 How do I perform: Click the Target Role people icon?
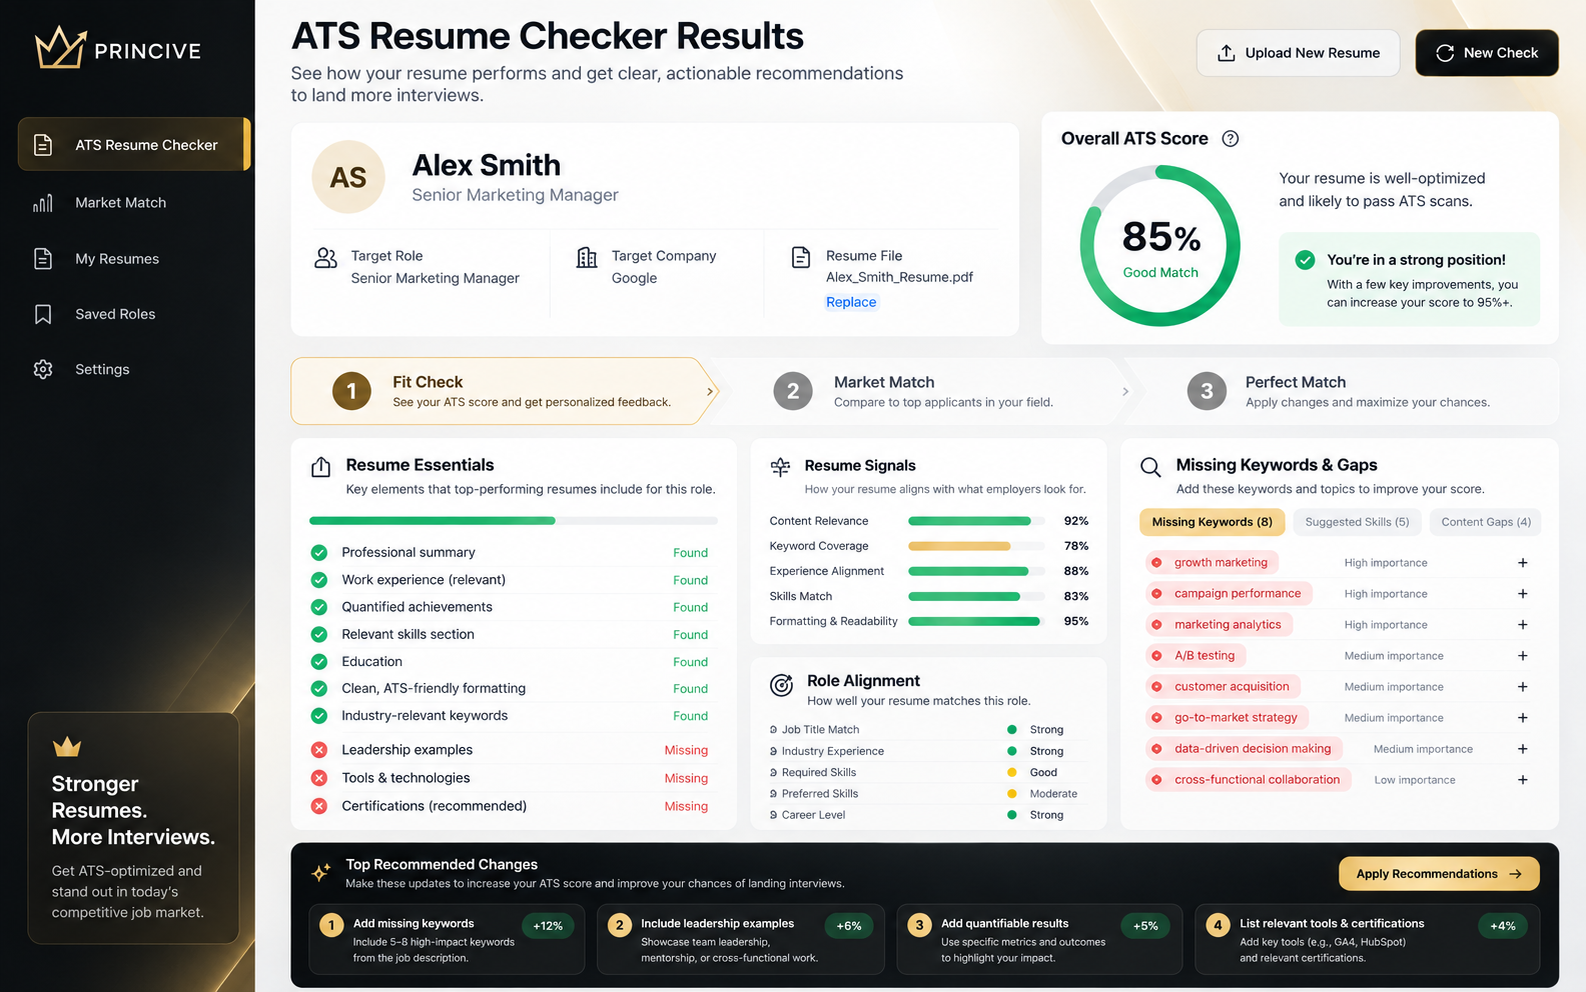pos(326,258)
